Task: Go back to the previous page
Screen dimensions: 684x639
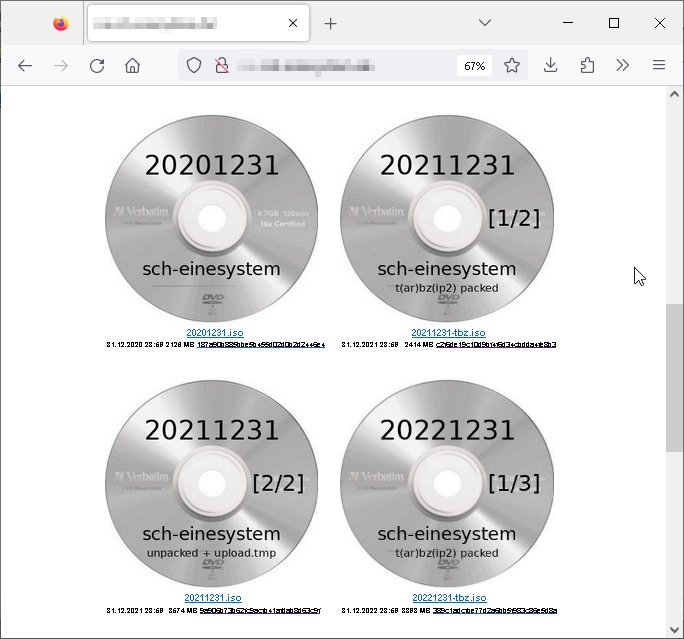Action: point(25,66)
